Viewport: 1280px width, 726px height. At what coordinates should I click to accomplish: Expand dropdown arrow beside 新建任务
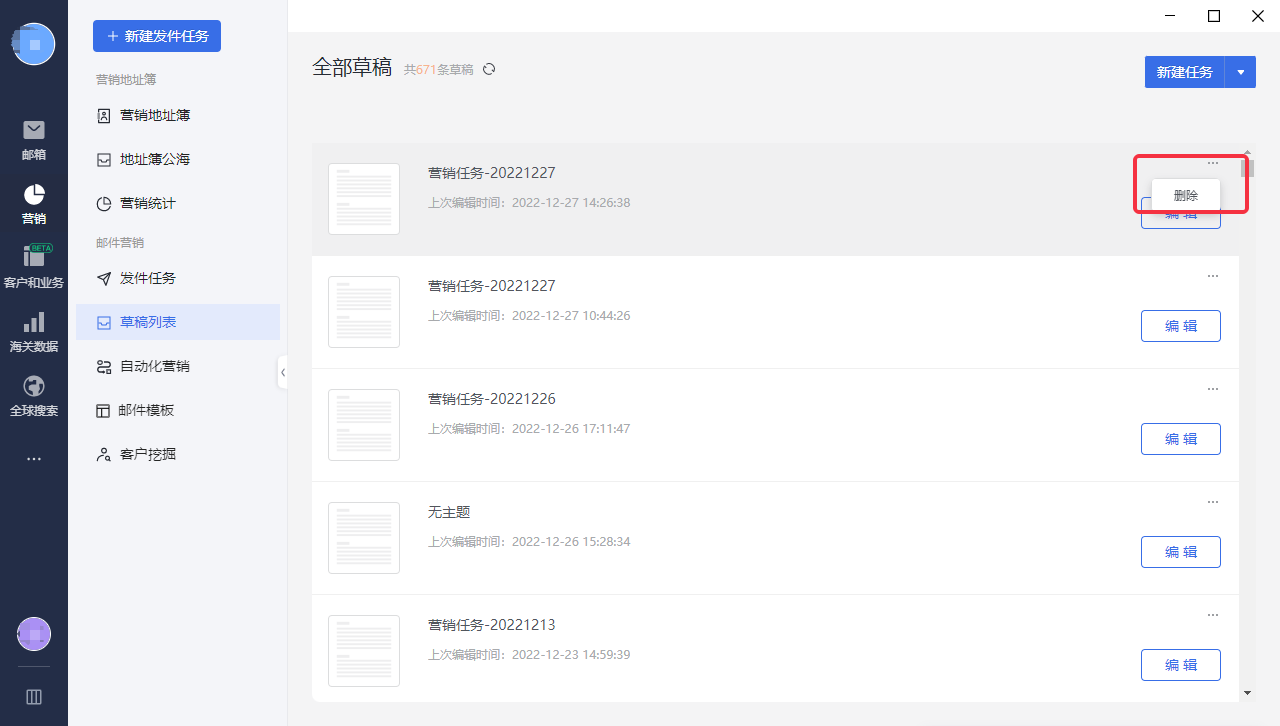tap(1241, 72)
